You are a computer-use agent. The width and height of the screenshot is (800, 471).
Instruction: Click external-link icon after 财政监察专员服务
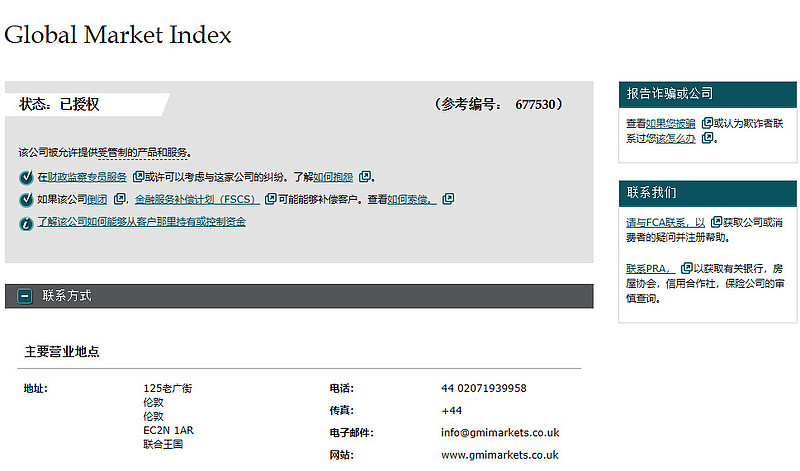pos(138,177)
